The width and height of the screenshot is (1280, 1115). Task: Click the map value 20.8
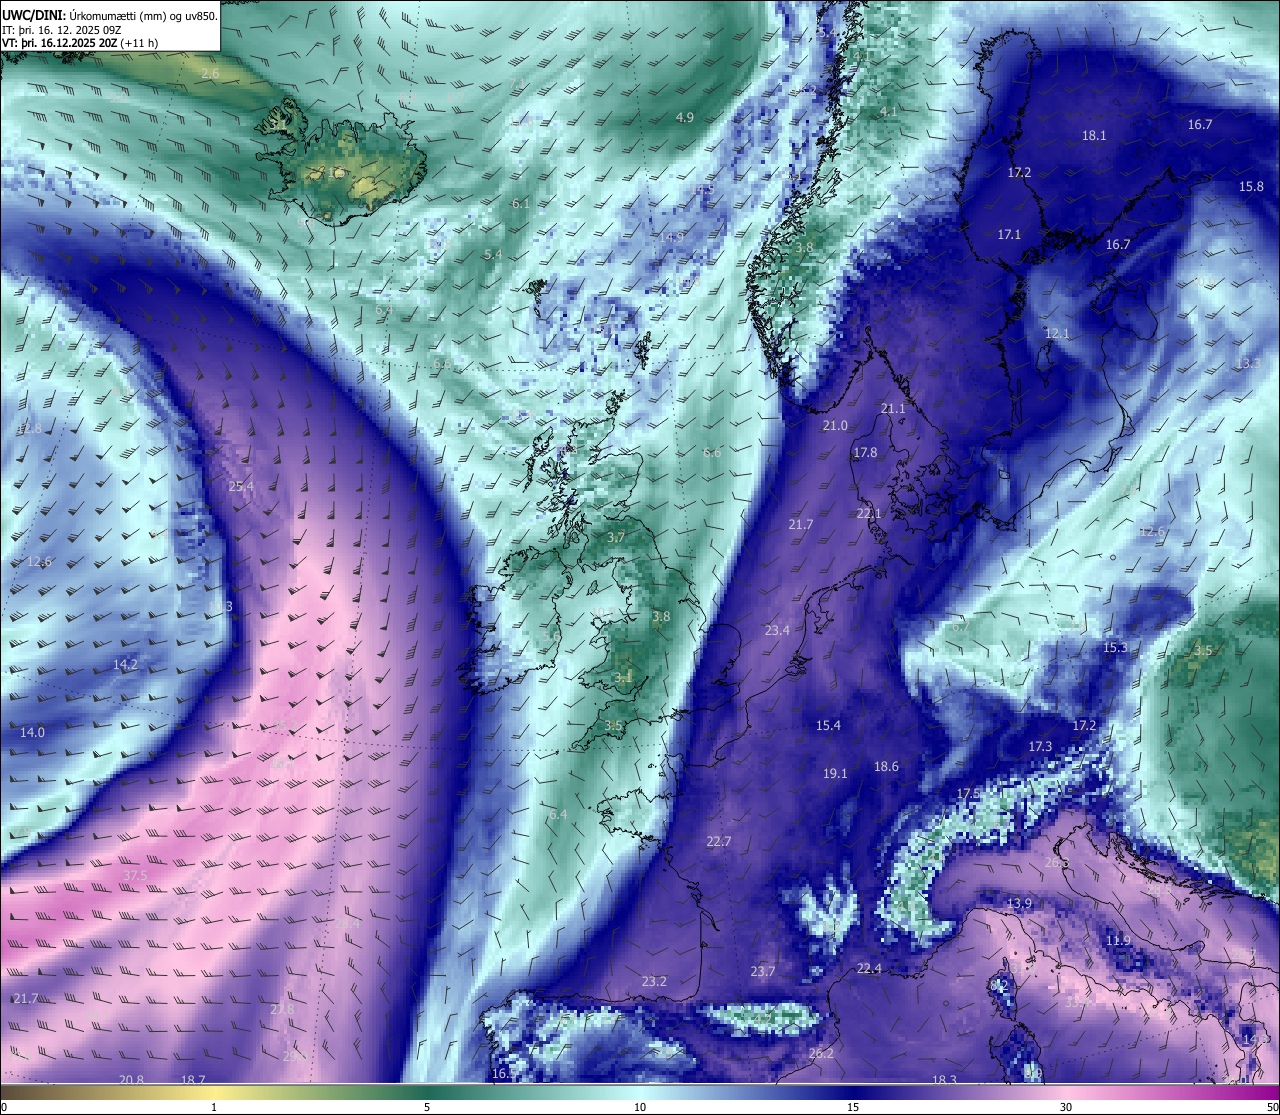131,1080
